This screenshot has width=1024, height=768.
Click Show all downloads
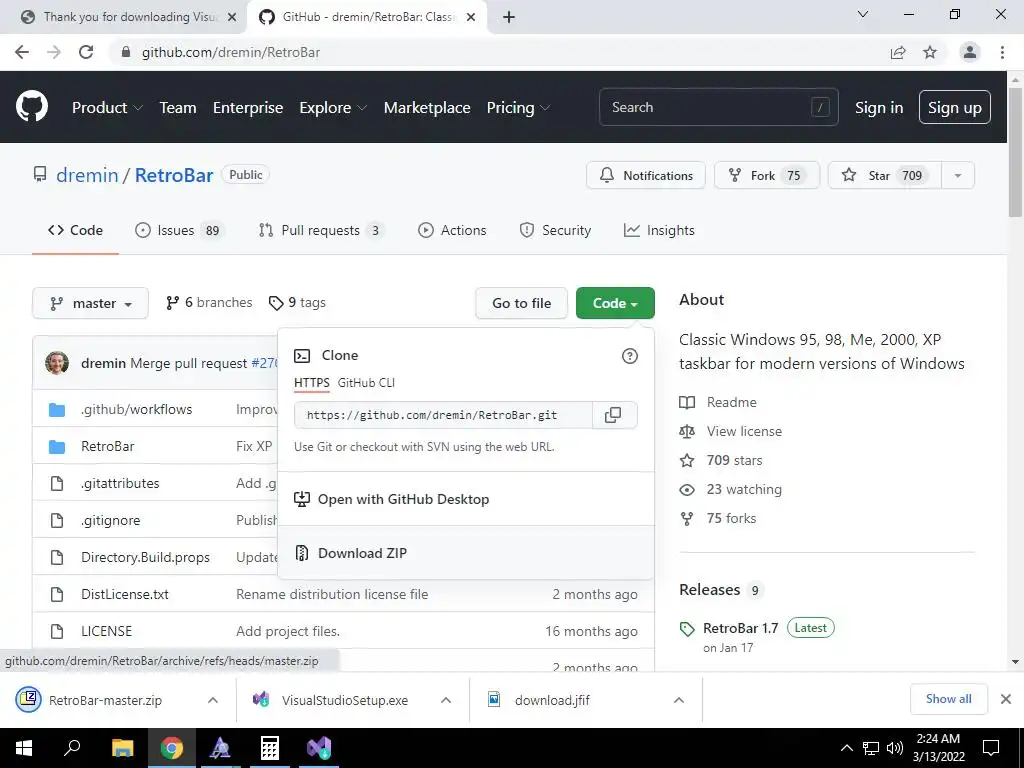[x=948, y=699]
